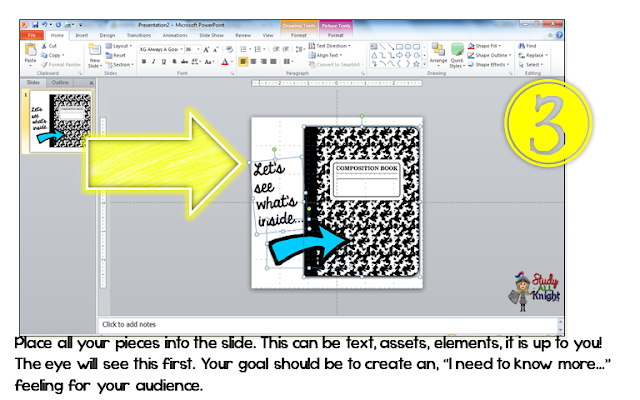Toggle Align Text Right button
The width and height of the screenshot is (640, 400).
pos(264,62)
